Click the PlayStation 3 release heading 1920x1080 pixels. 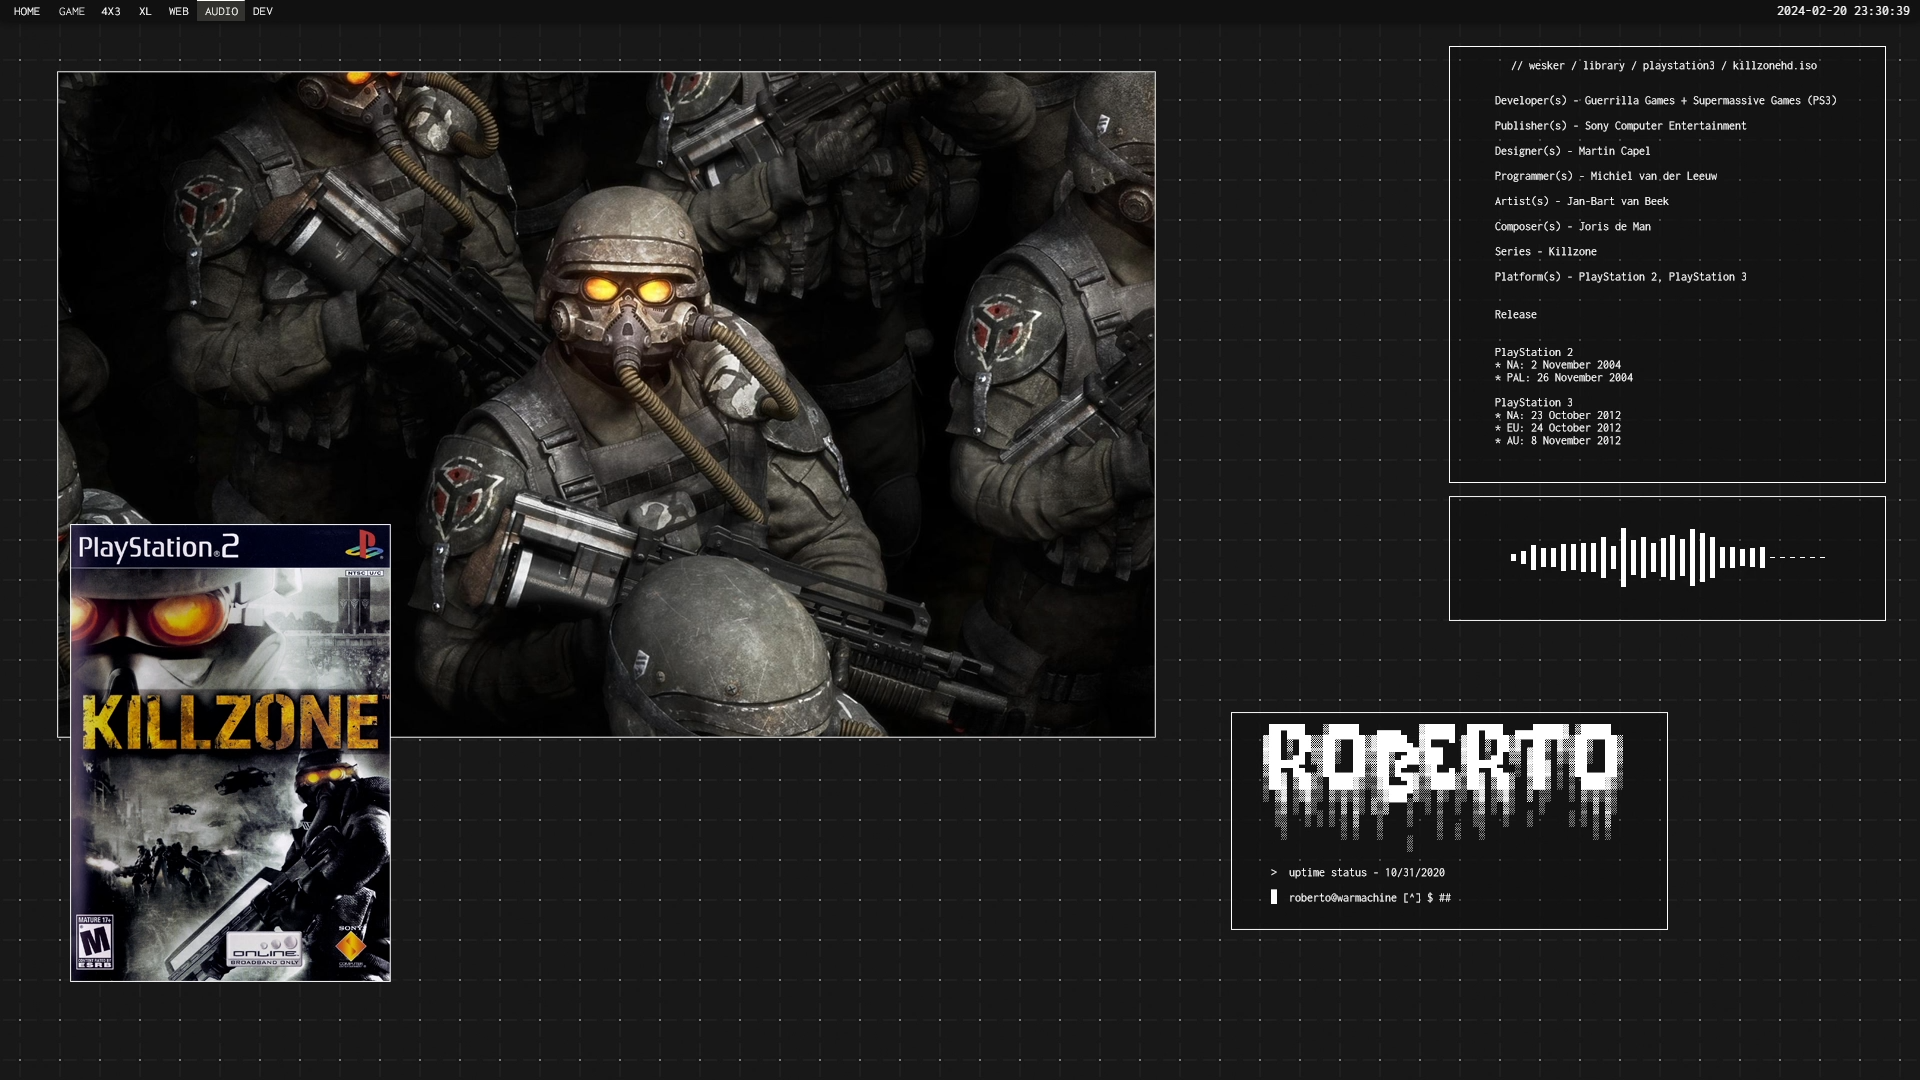pyautogui.click(x=1533, y=403)
